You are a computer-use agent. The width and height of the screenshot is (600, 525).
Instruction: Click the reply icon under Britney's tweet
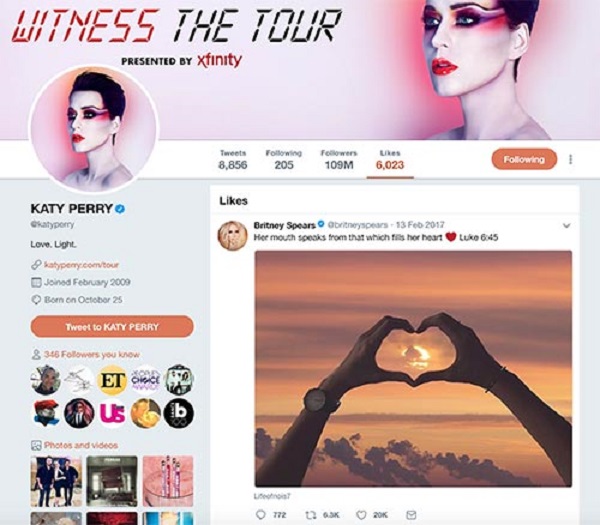pyautogui.click(x=261, y=515)
